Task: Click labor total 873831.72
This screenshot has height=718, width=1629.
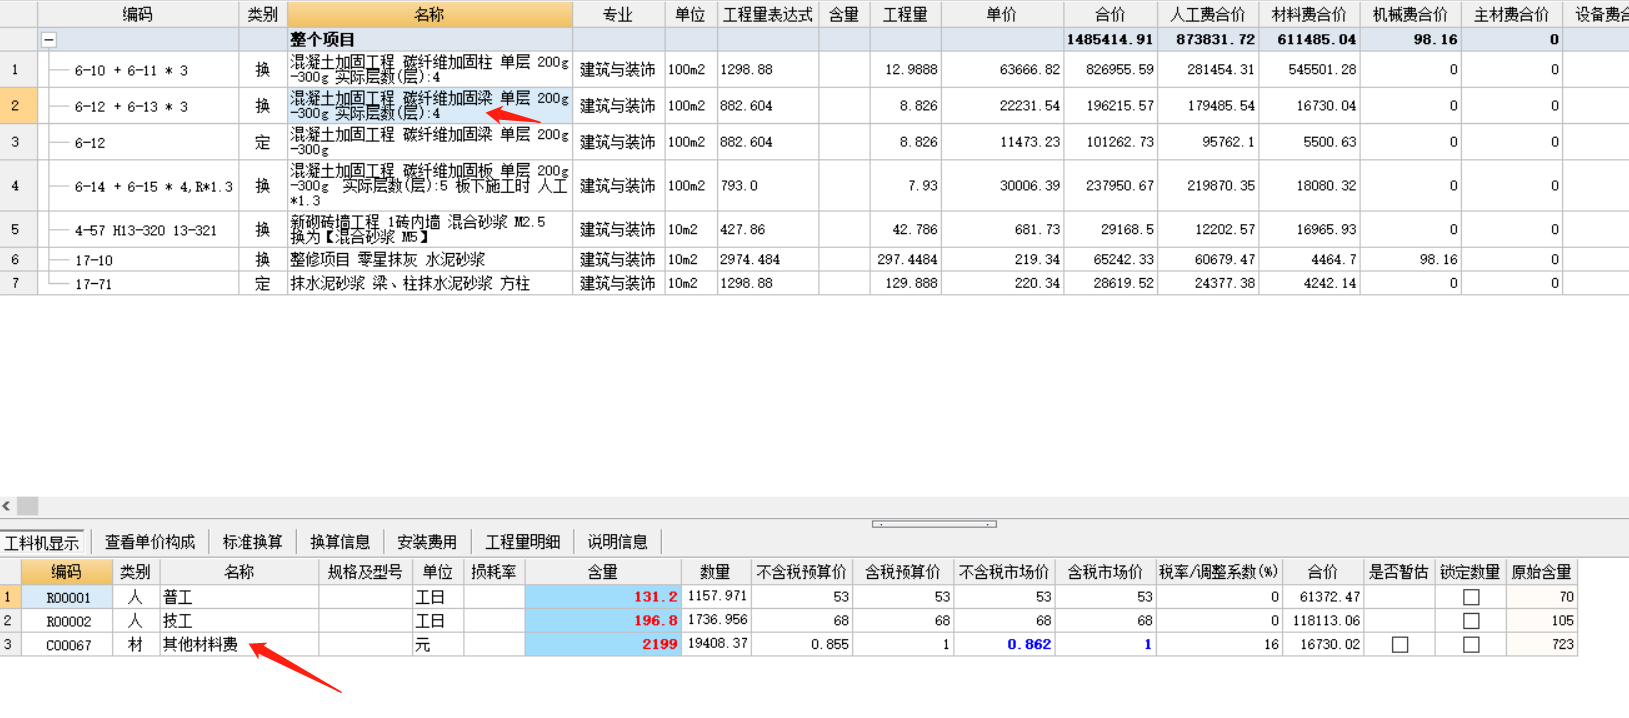Action: pos(1208,40)
